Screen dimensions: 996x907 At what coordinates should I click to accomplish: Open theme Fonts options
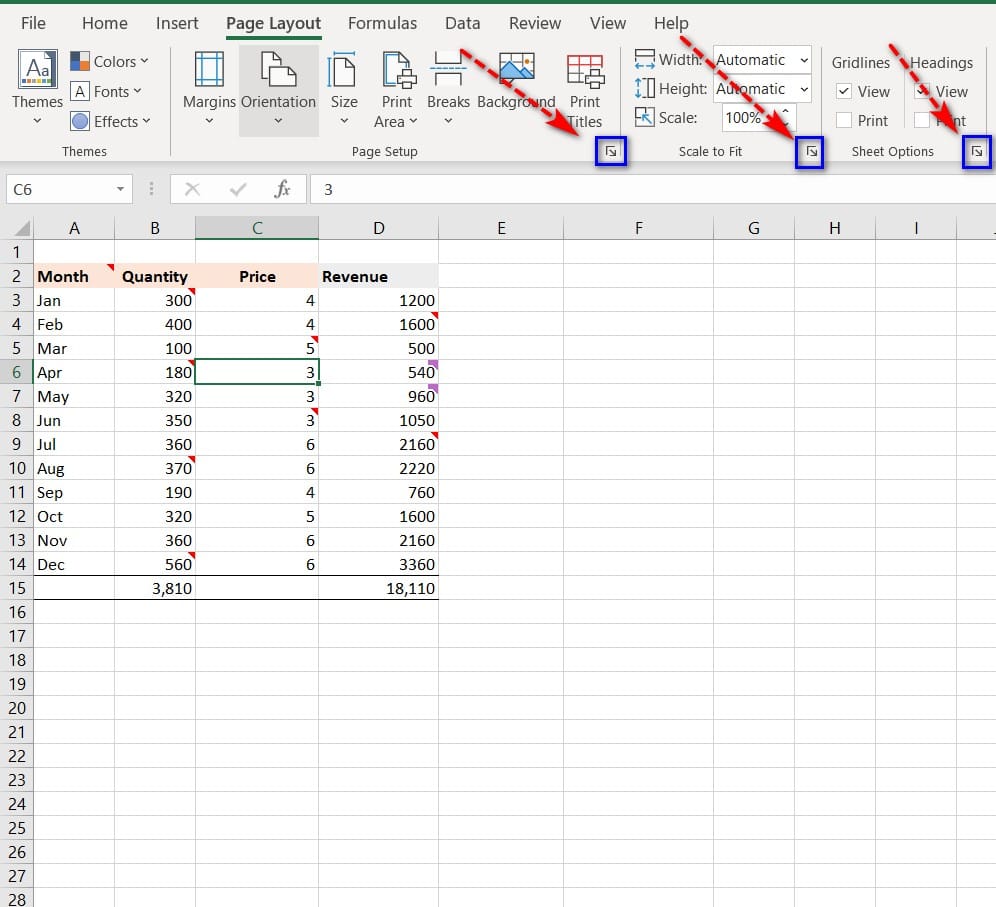click(106, 91)
